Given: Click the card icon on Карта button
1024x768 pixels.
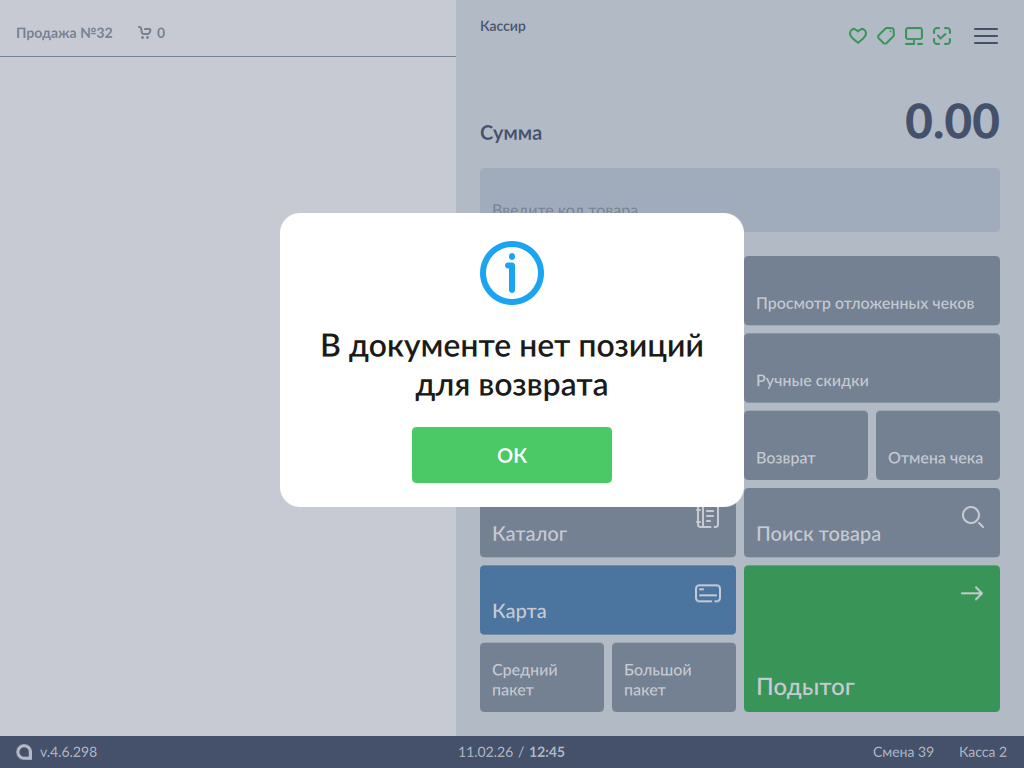Looking at the screenshot, I should click(708, 594).
